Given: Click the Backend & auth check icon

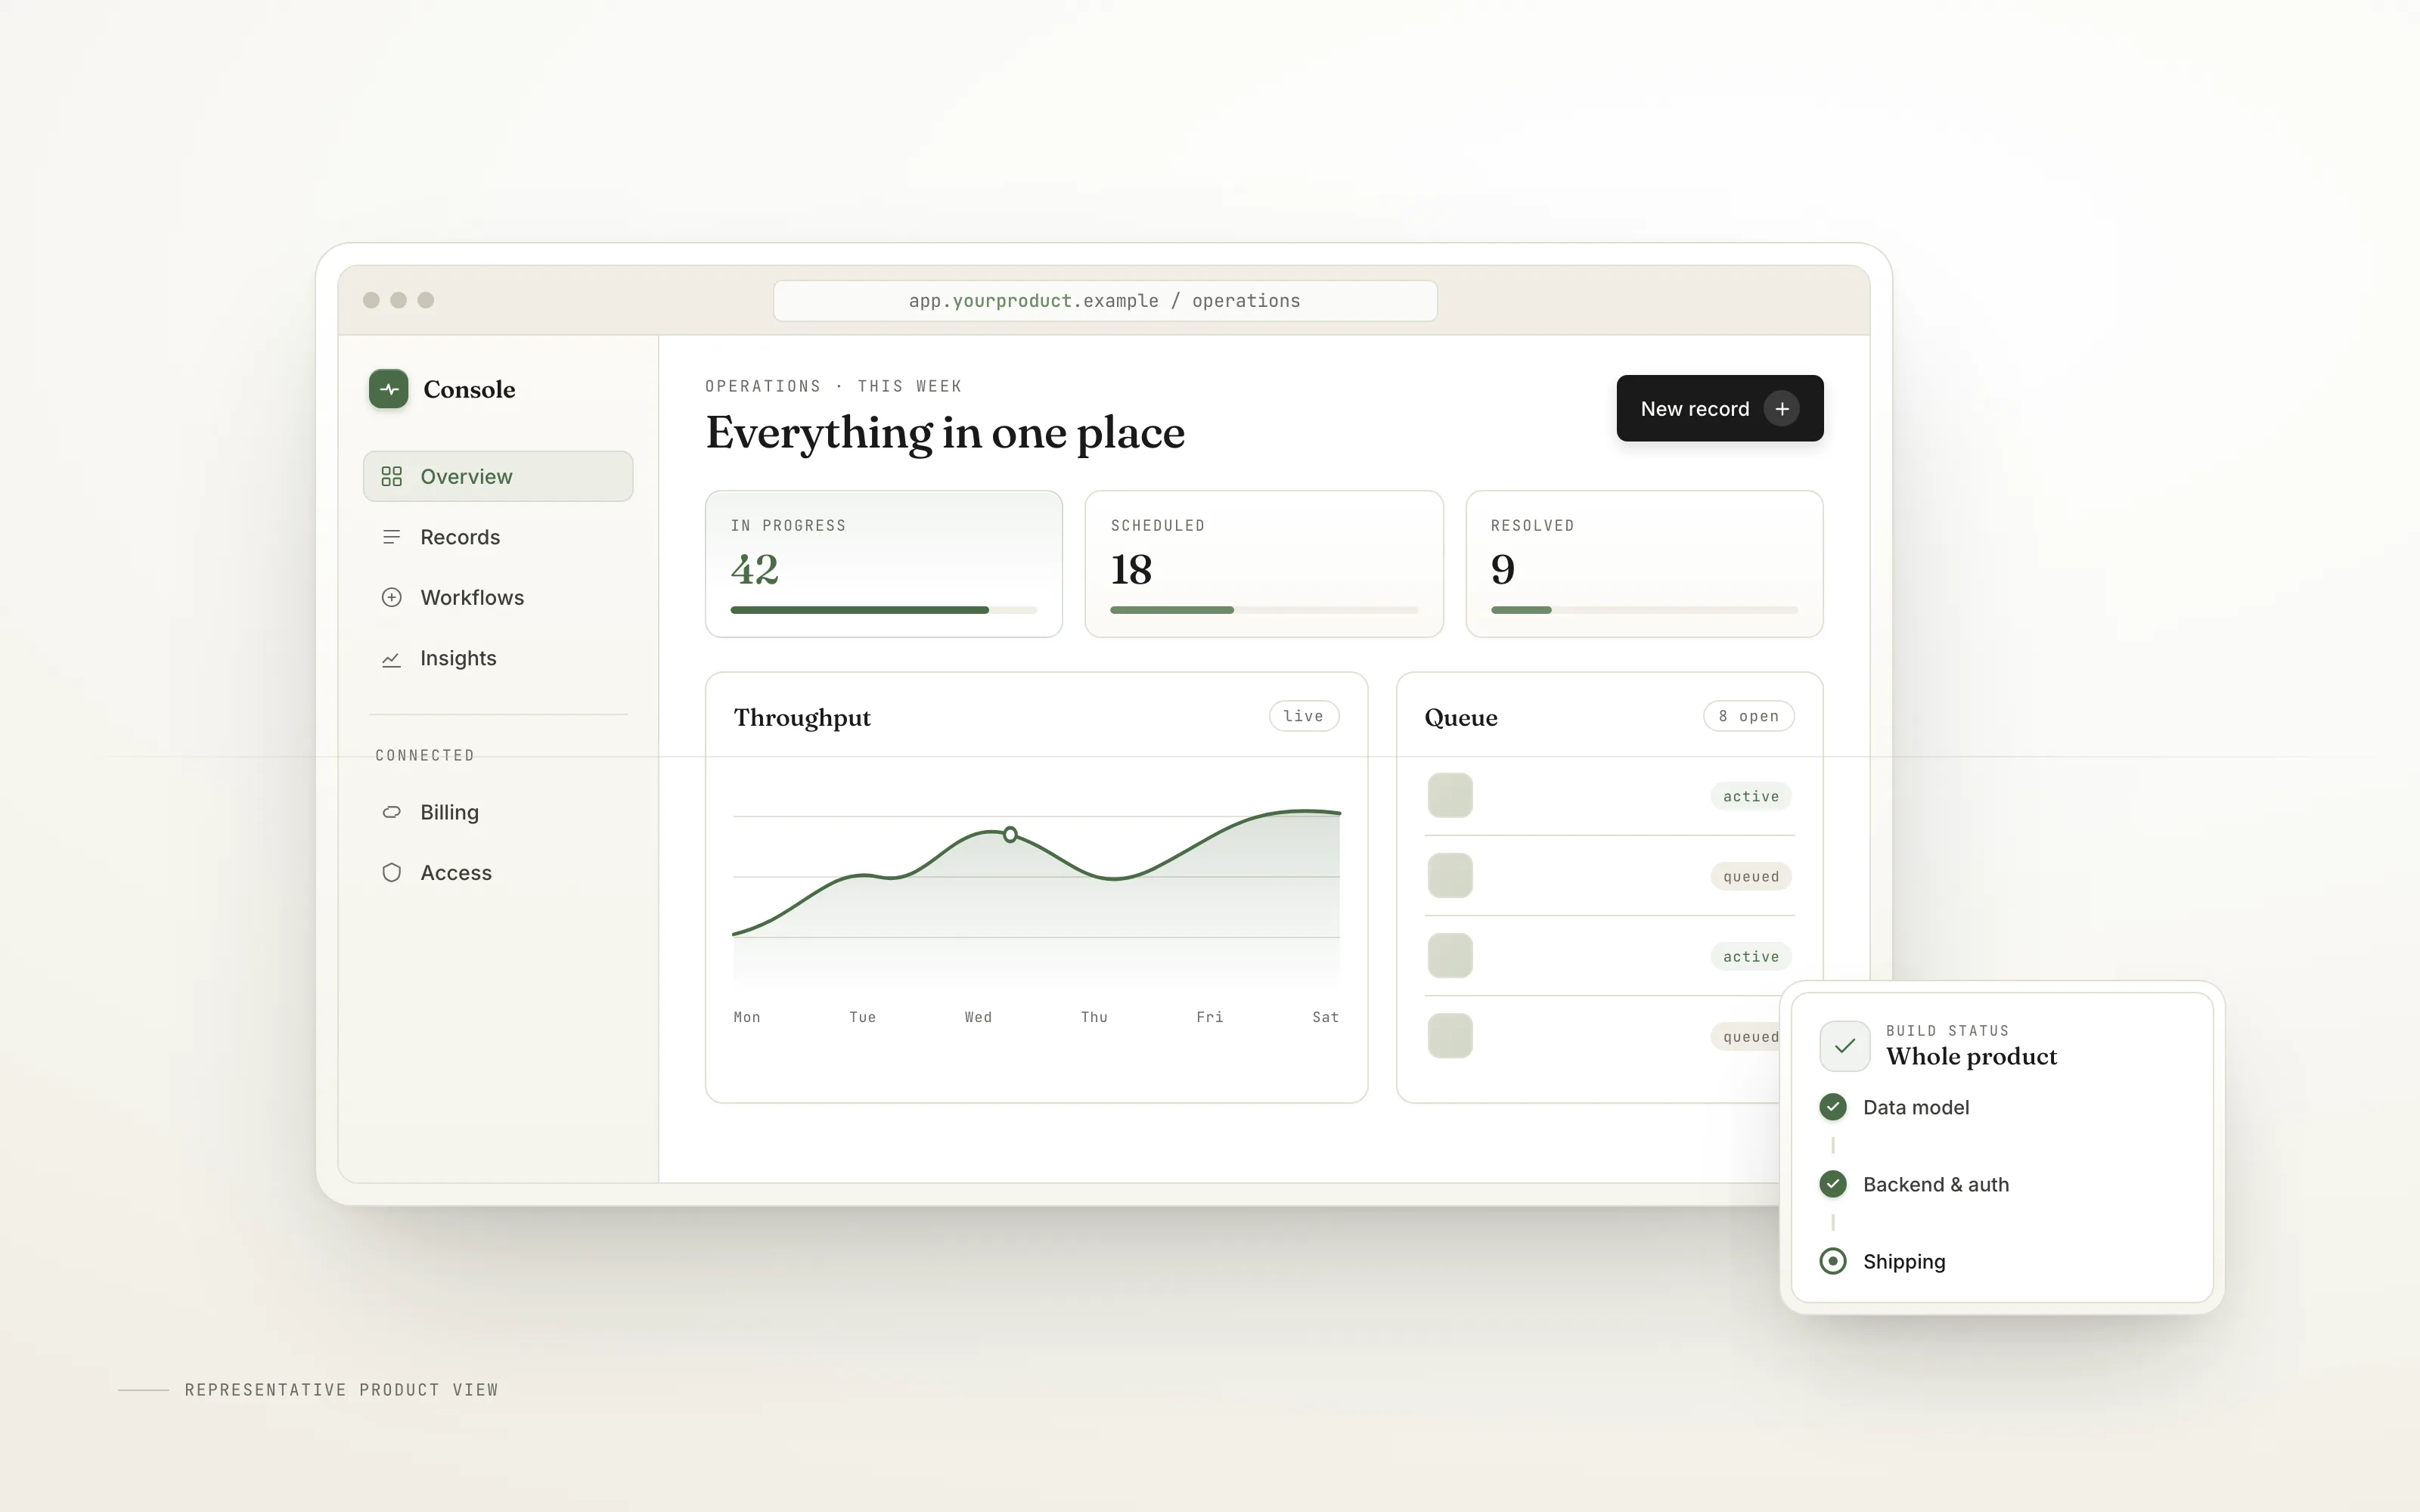Looking at the screenshot, I should 1833,1184.
